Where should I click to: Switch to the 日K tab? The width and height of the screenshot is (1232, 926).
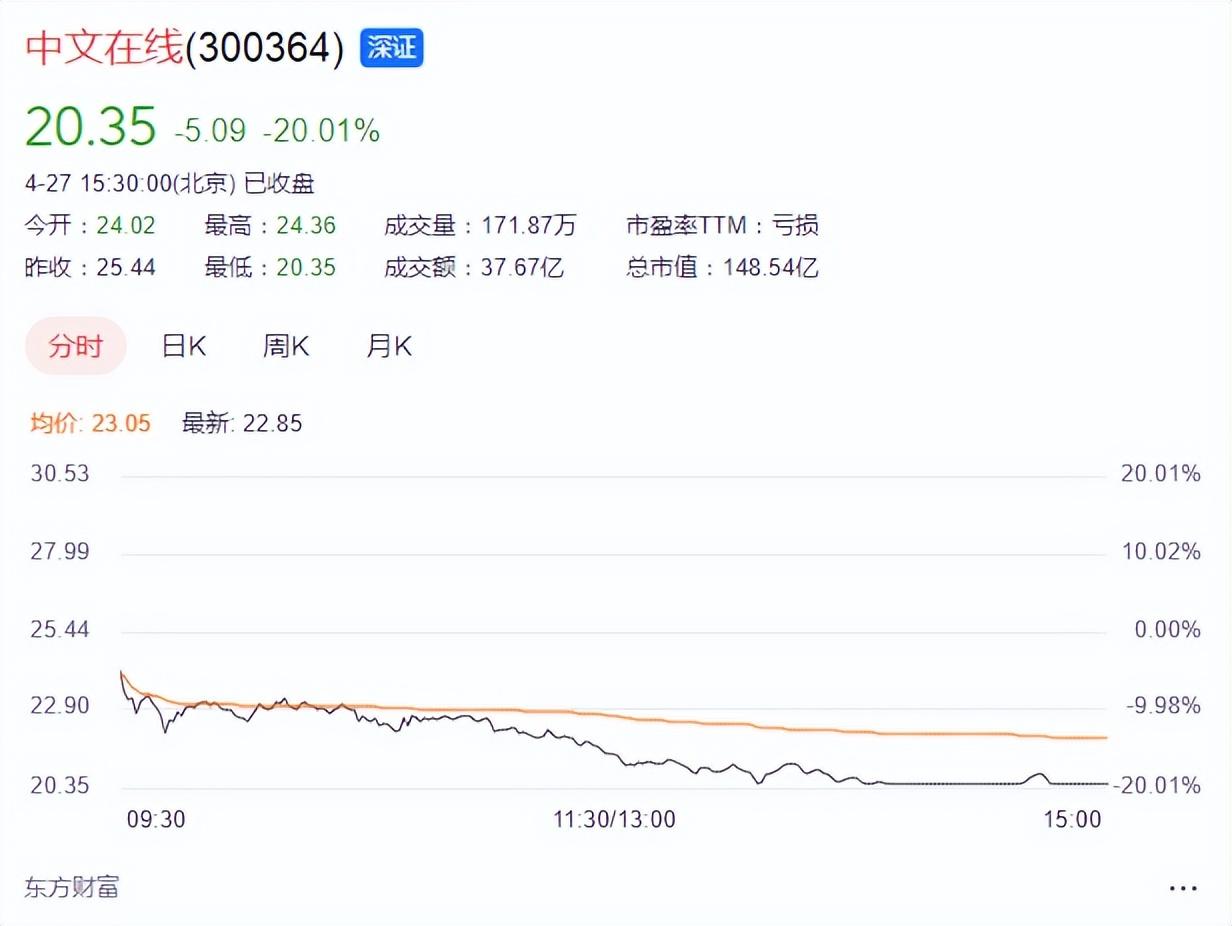click(x=184, y=347)
